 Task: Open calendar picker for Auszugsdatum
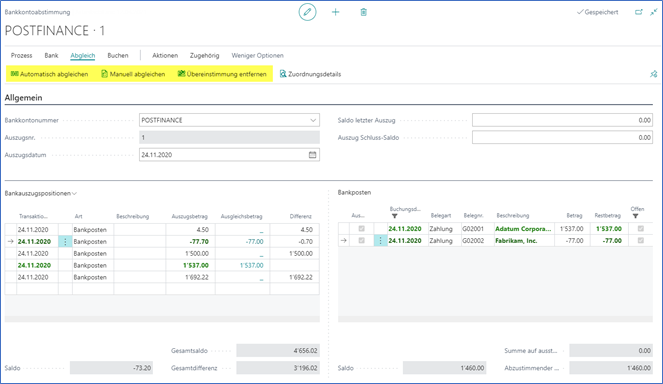click(x=312, y=155)
